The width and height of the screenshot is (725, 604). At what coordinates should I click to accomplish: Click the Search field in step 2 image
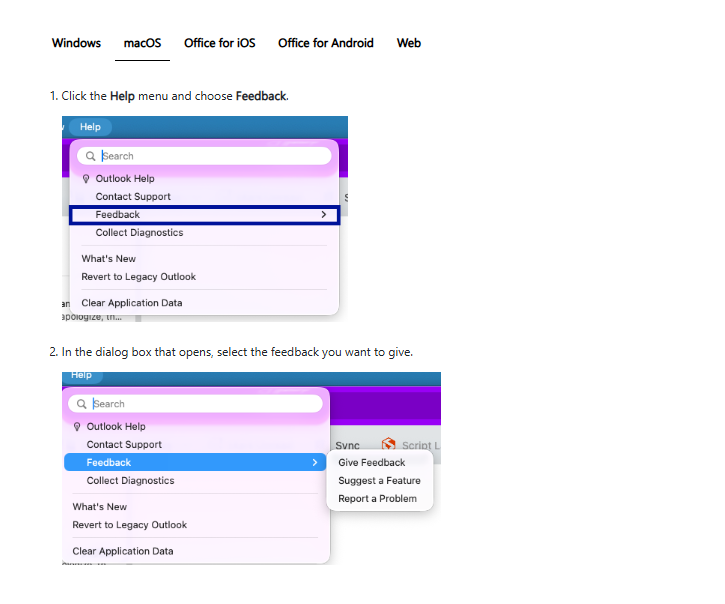click(x=195, y=404)
